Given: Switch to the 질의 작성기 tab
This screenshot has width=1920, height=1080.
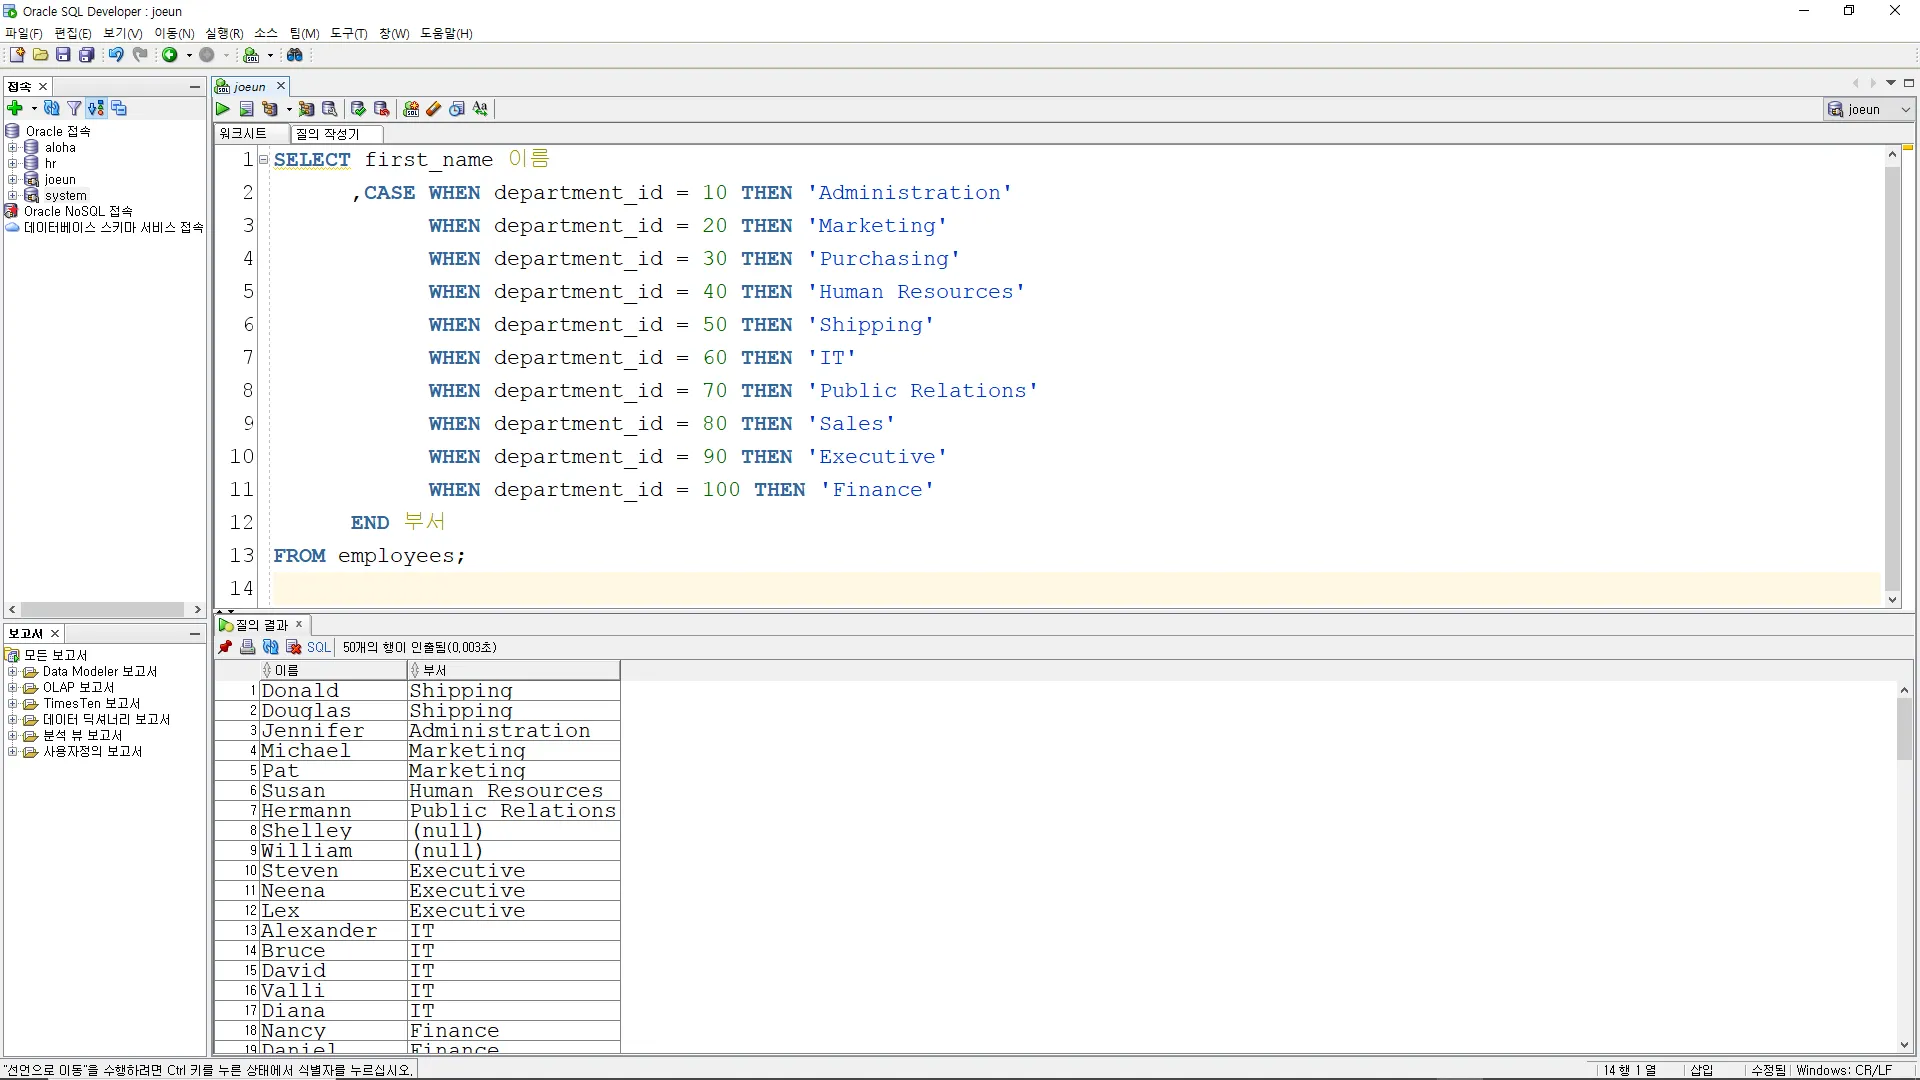Looking at the screenshot, I should tap(328, 133).
